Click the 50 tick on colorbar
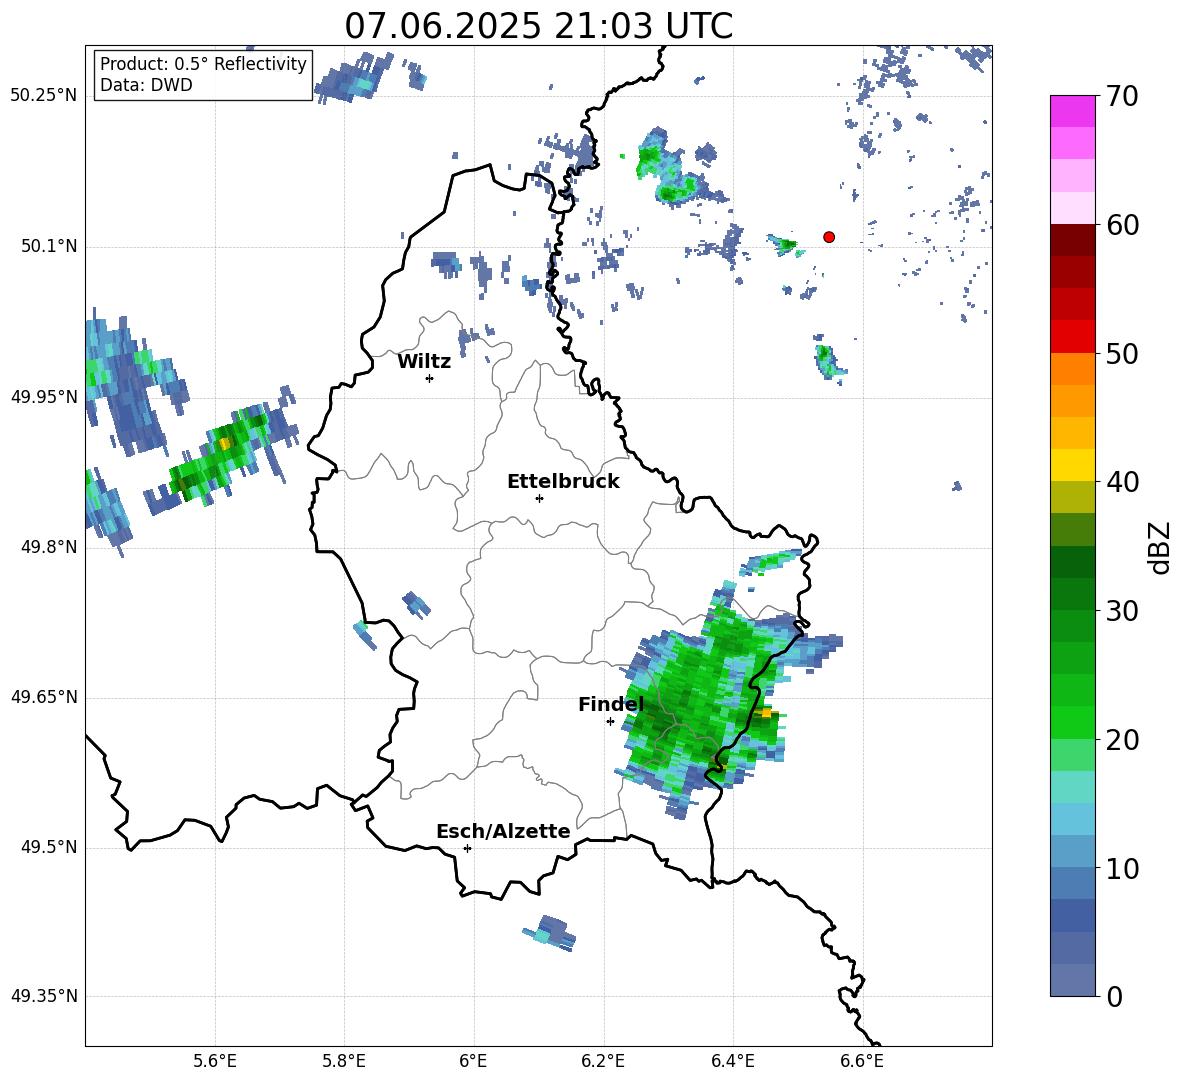1184x1081 pixels. (1121, 354)
